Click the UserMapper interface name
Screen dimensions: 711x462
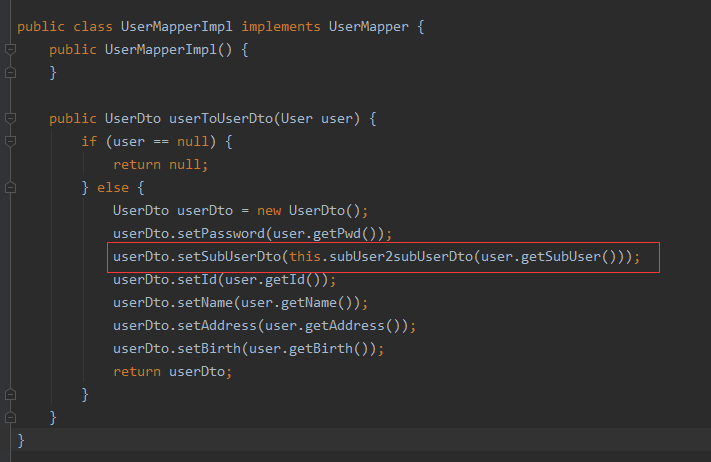[x=368, y=27]
